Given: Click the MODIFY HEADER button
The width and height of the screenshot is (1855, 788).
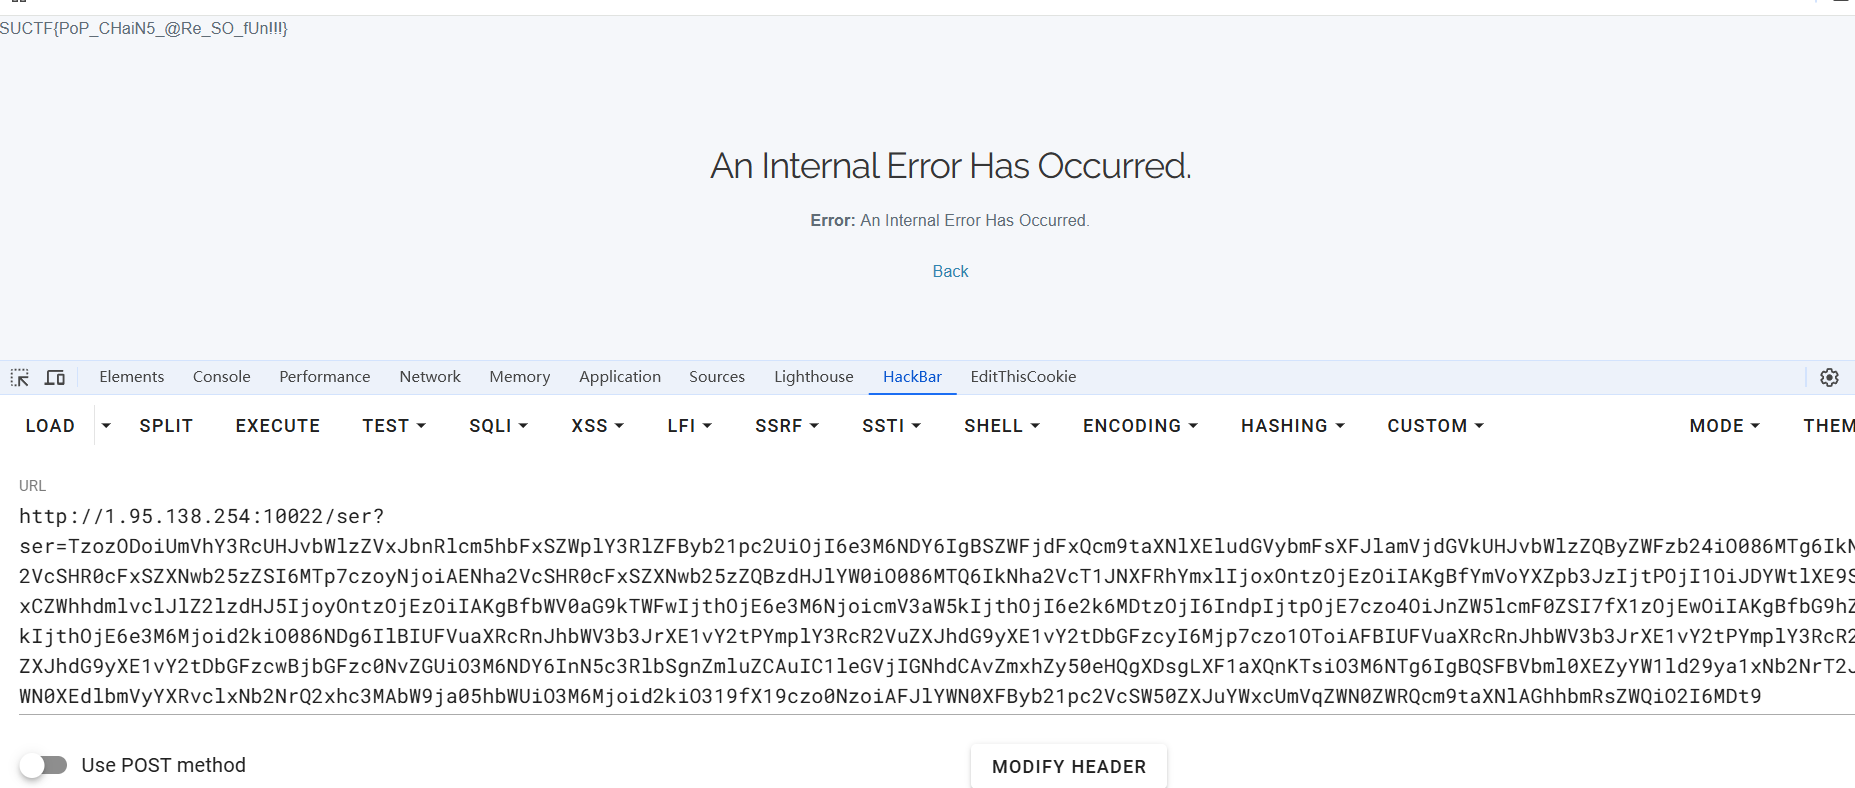Looking at the screenshot, I should pyautogui.click(x=1069, y=767).
